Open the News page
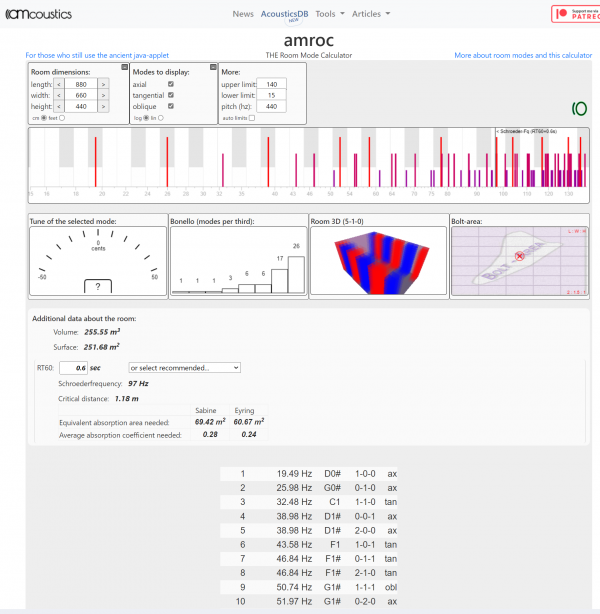Image resolution: width=600 pixels, height=614 pixels. tap(243, 14)
